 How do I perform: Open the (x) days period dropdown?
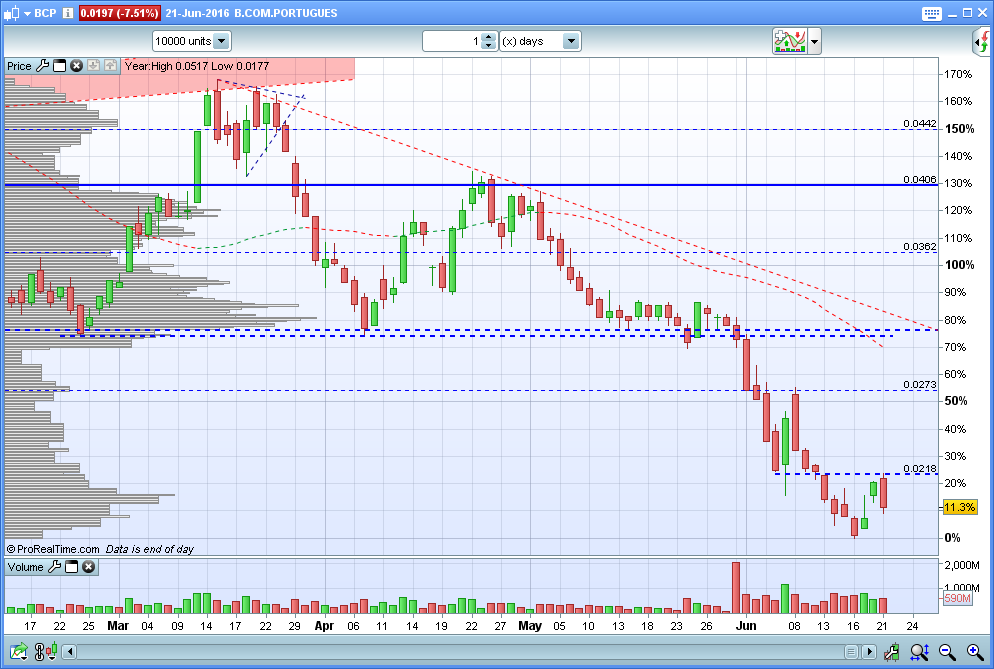click(x=540, y=41)
